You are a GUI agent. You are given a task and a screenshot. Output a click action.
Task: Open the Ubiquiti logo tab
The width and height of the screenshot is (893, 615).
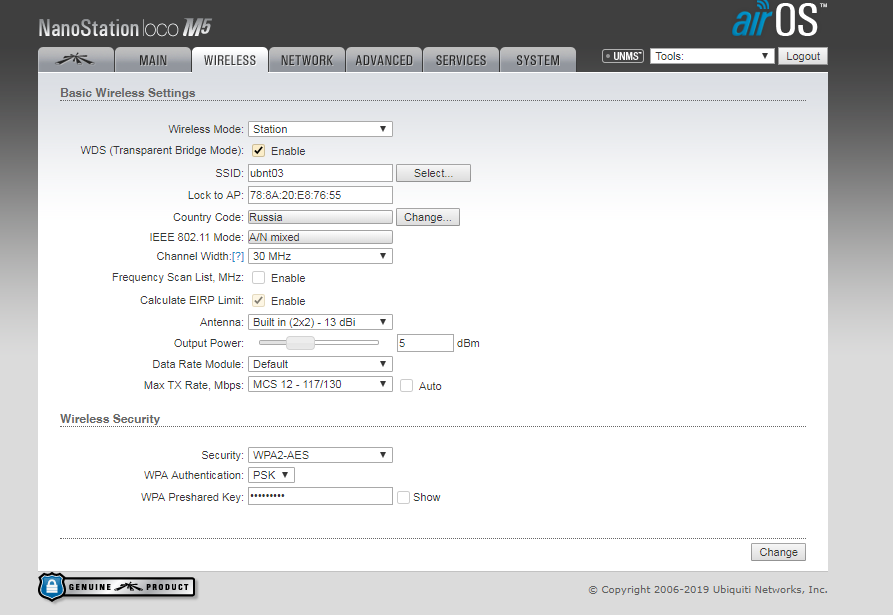[x=76, y=60]
